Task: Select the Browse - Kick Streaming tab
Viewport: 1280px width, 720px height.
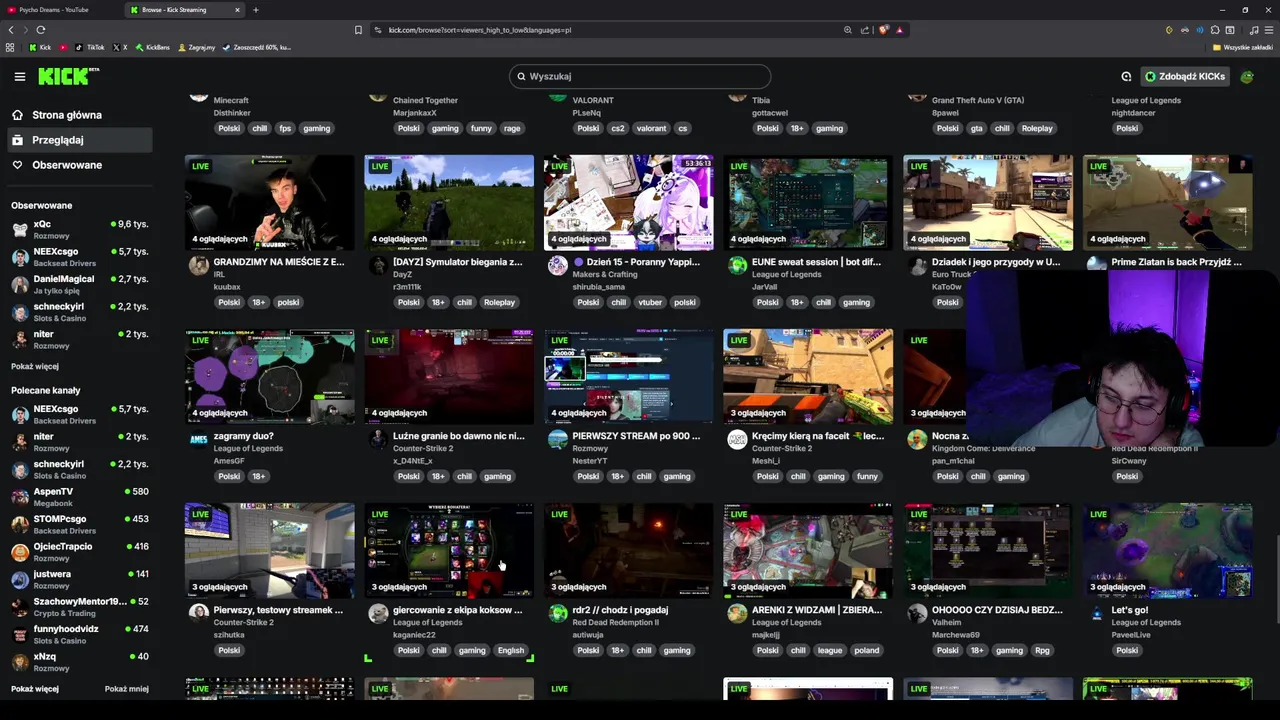Action: (185, 10)
